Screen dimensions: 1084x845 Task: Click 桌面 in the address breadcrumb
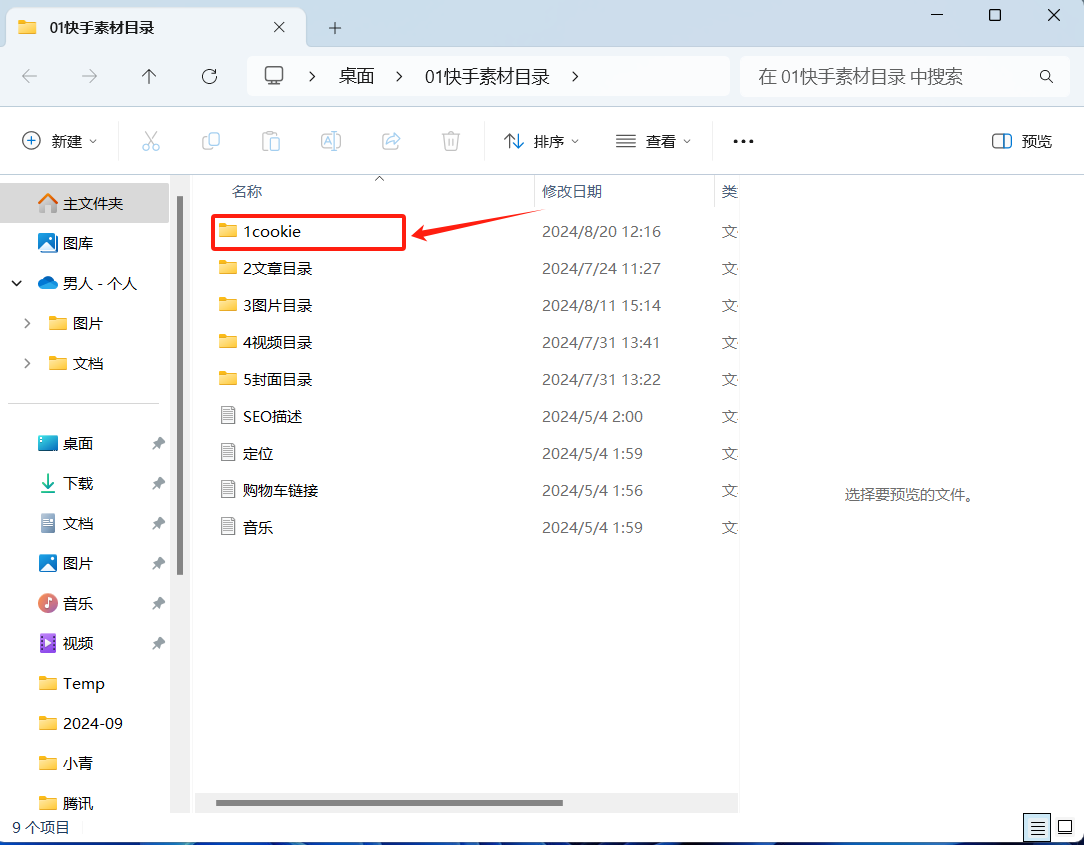tap(356, 76)
